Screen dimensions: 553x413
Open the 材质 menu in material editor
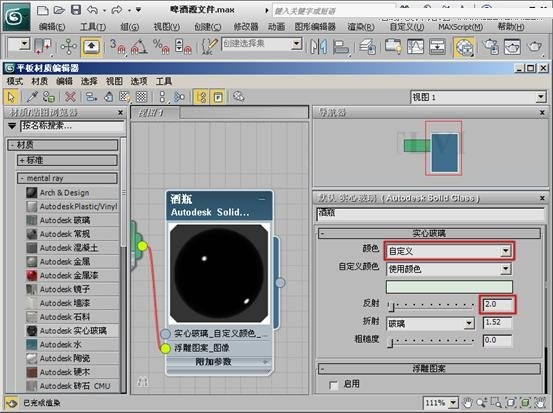[40, 81]
